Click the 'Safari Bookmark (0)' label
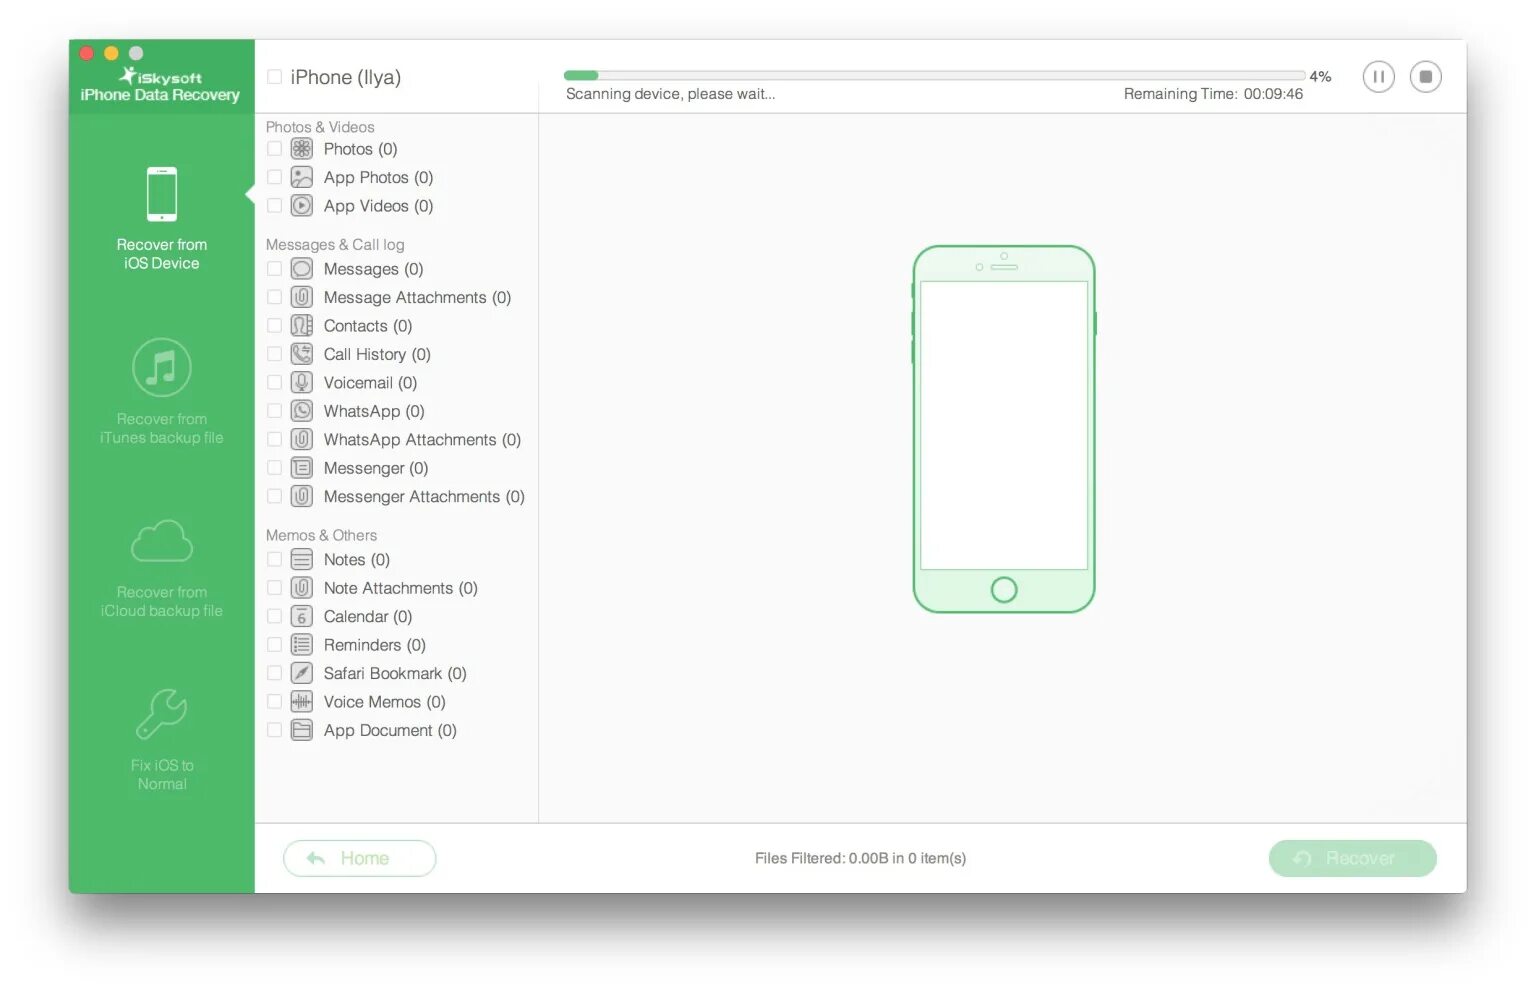The image size is (1536, 992). click(395, 674)
